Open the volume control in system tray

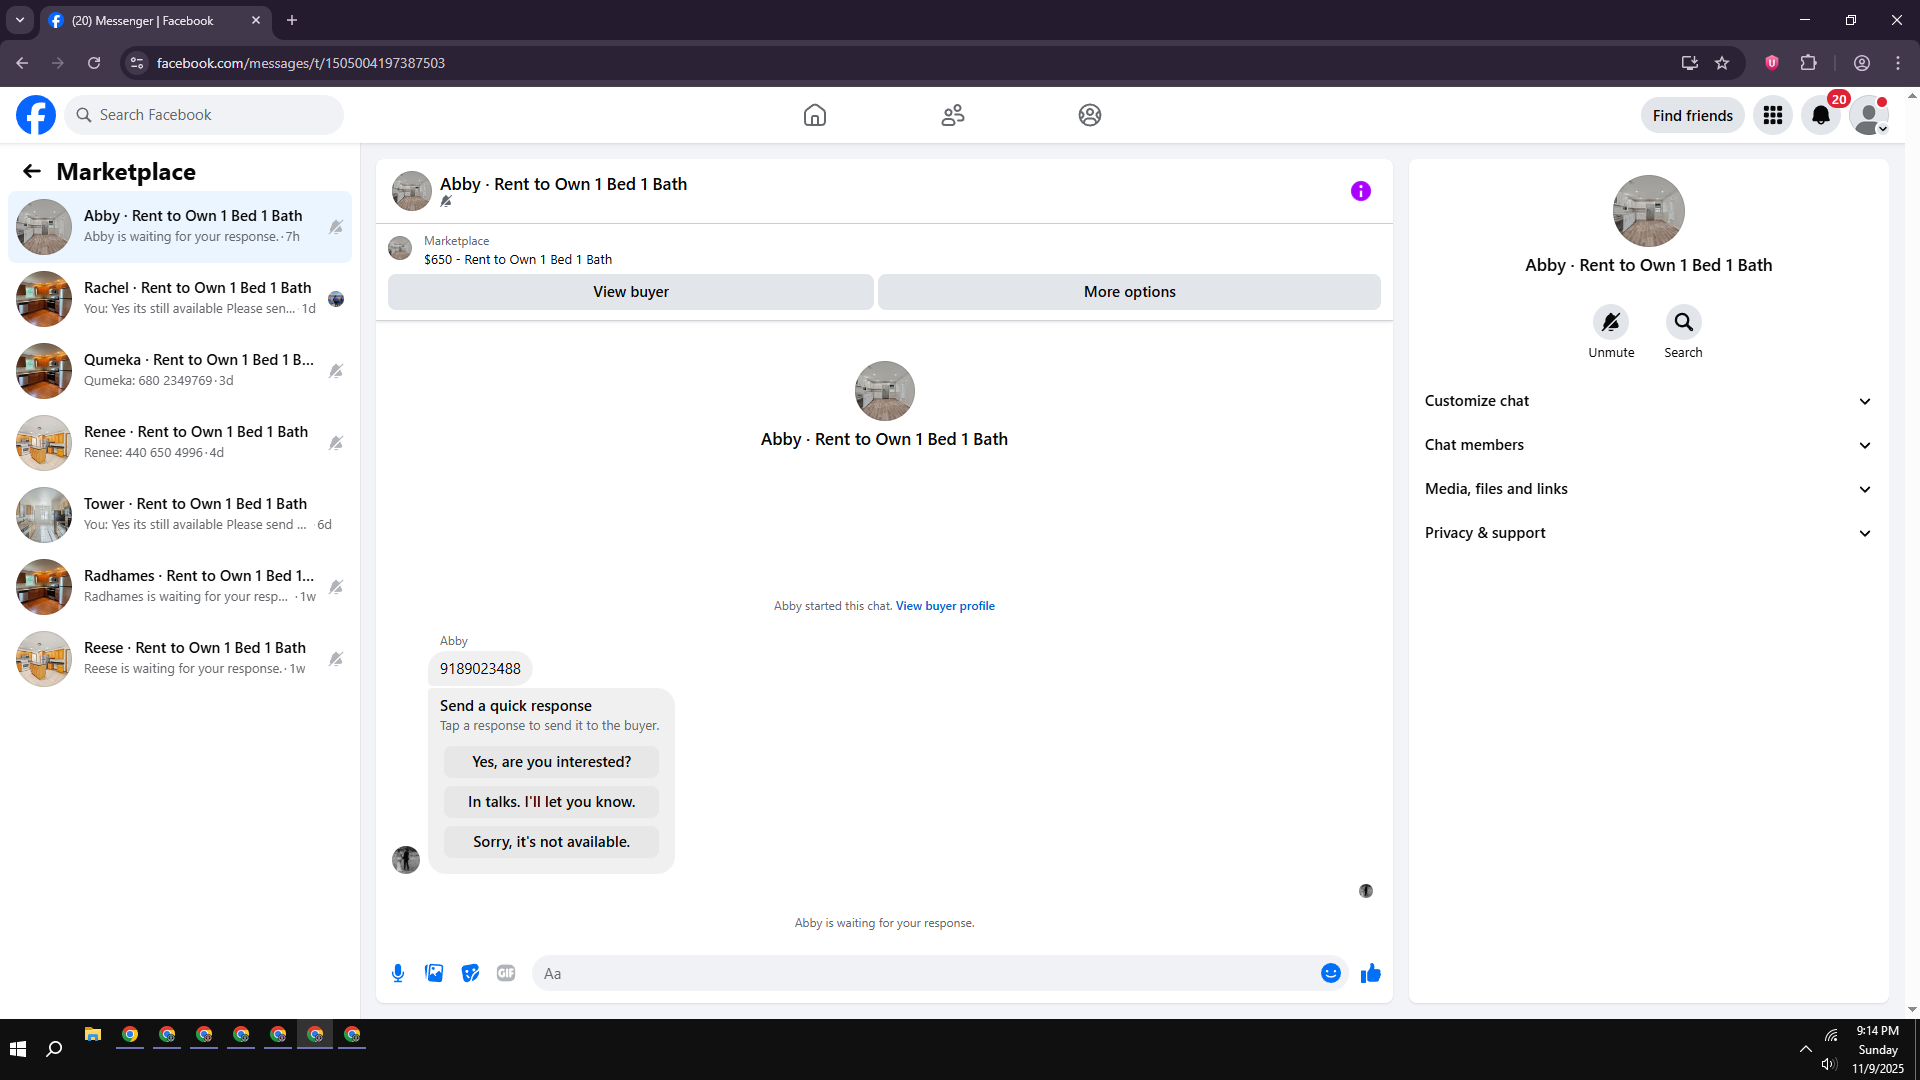1829,1064
